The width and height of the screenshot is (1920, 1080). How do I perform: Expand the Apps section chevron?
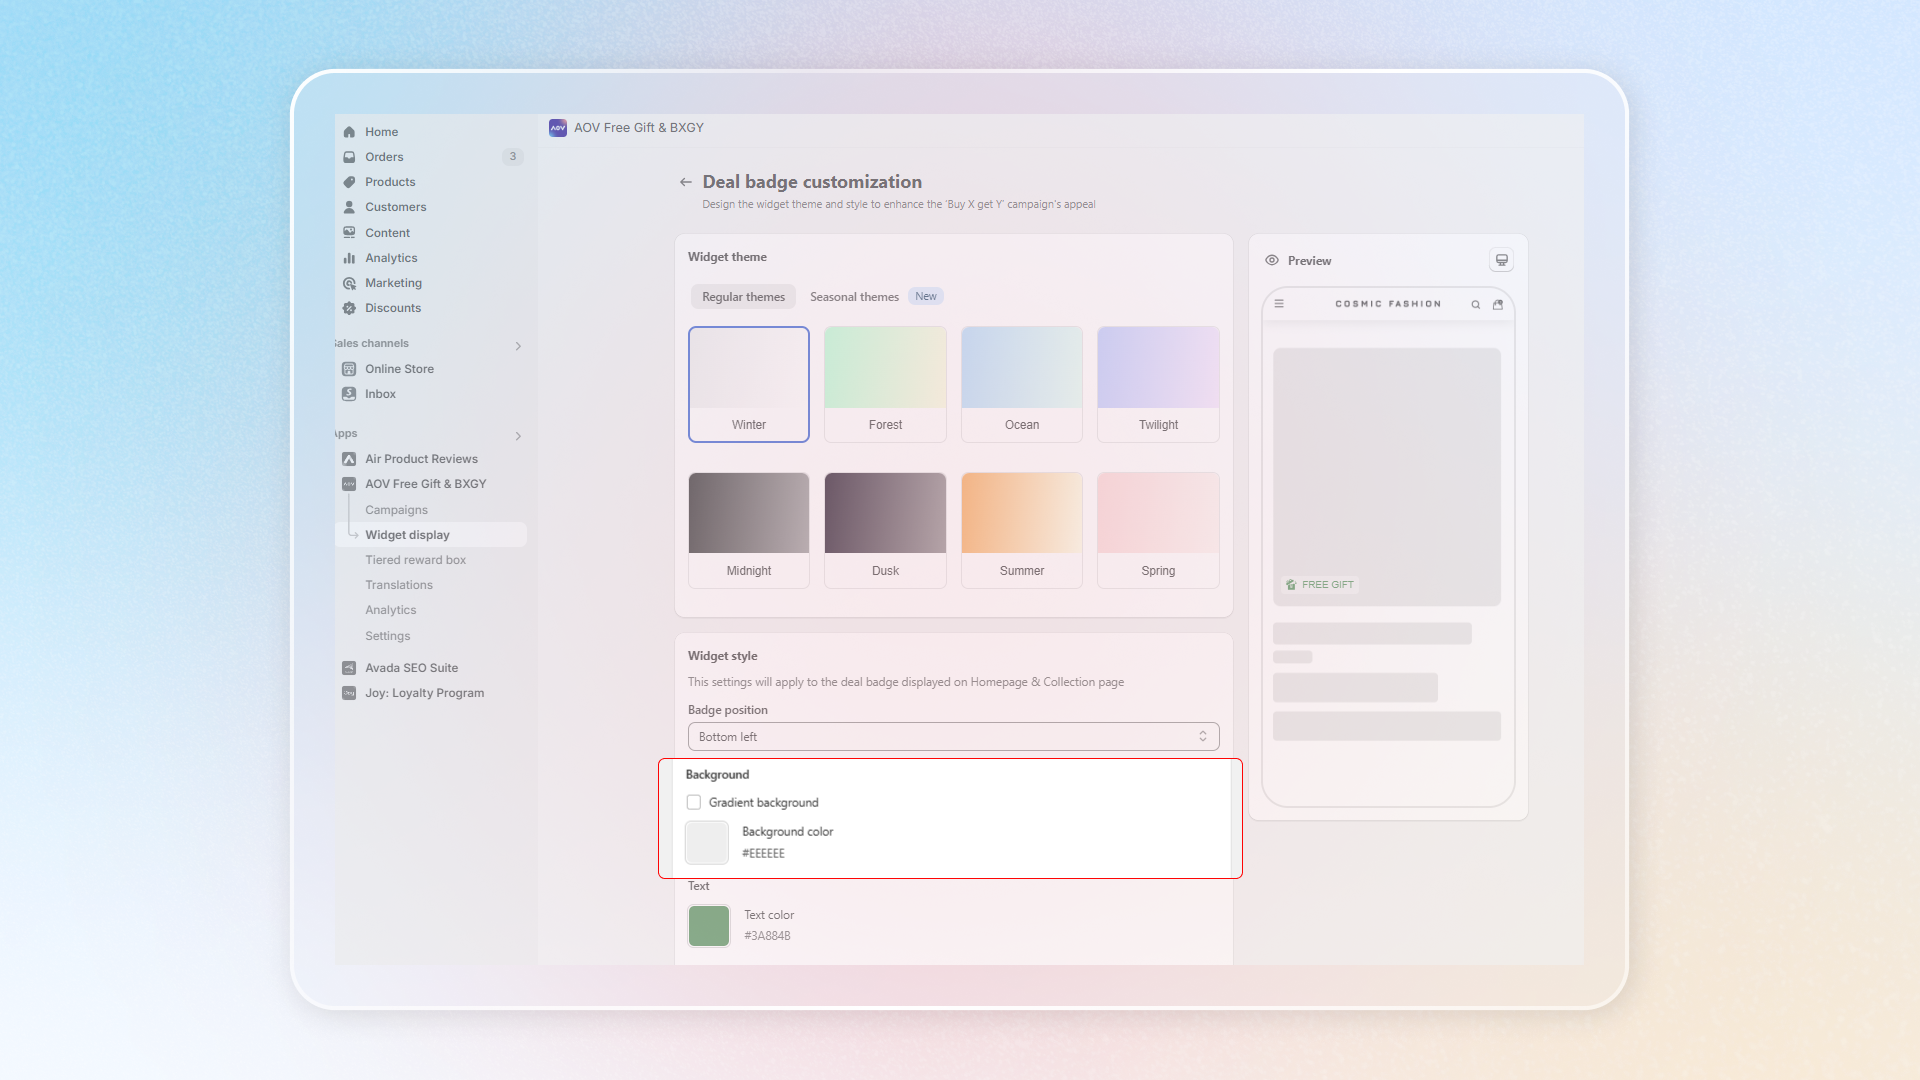518,436
